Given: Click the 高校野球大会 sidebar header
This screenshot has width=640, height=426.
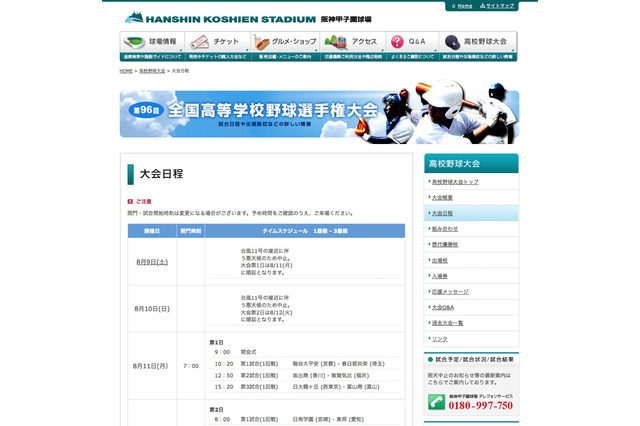Looking at the screenshot, I should [x=471, y=164].
